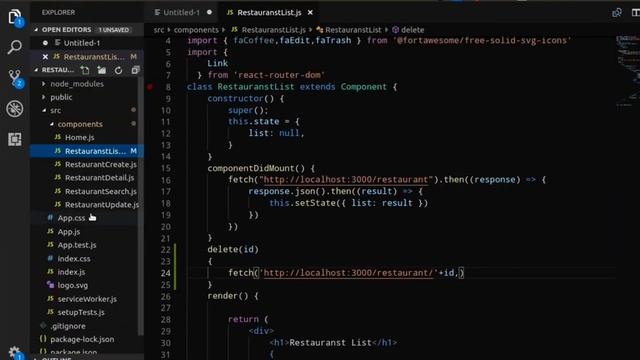Click the RestauranstList.js breadcrumb
The height and width of the screenshot is (360, 640).
tap(273, 30)
